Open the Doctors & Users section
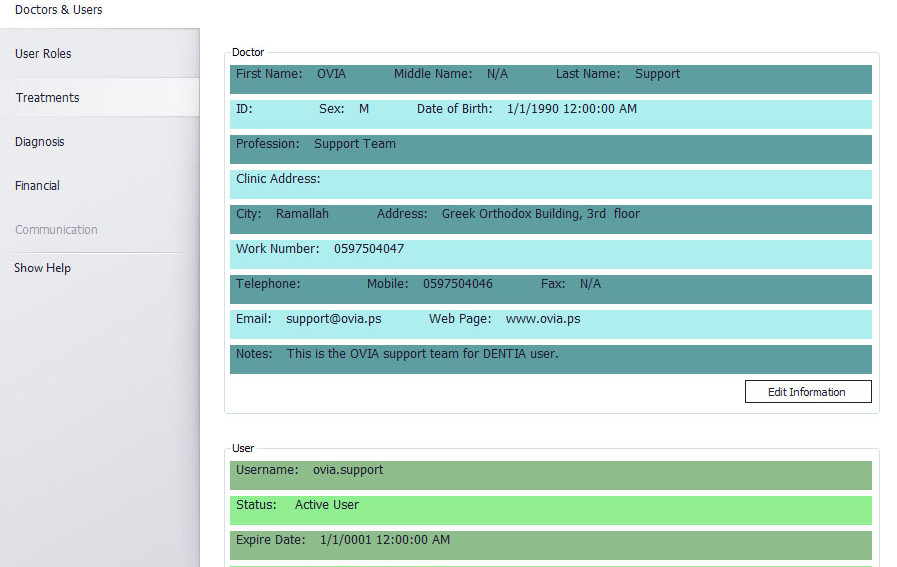Viewport: 897px width, 567px height. point(59,10)
